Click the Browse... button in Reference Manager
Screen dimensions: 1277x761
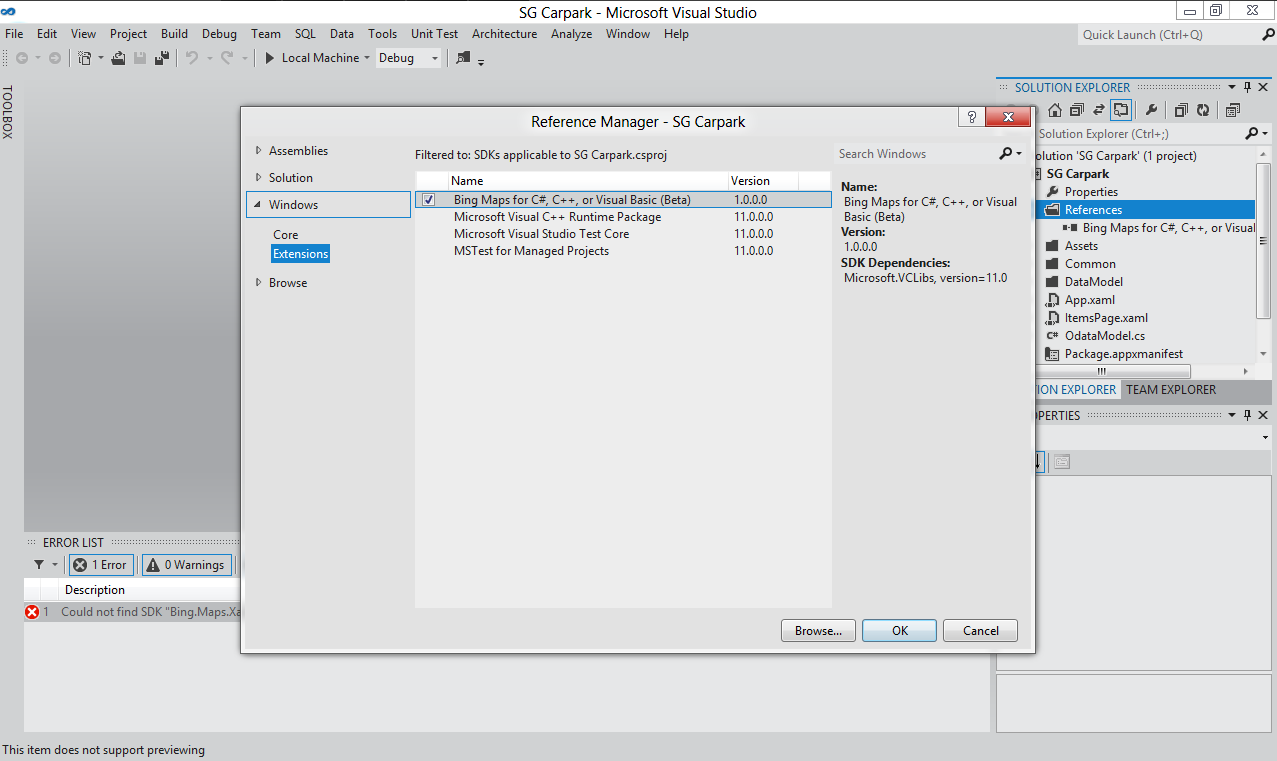click(x=818, y=631)
